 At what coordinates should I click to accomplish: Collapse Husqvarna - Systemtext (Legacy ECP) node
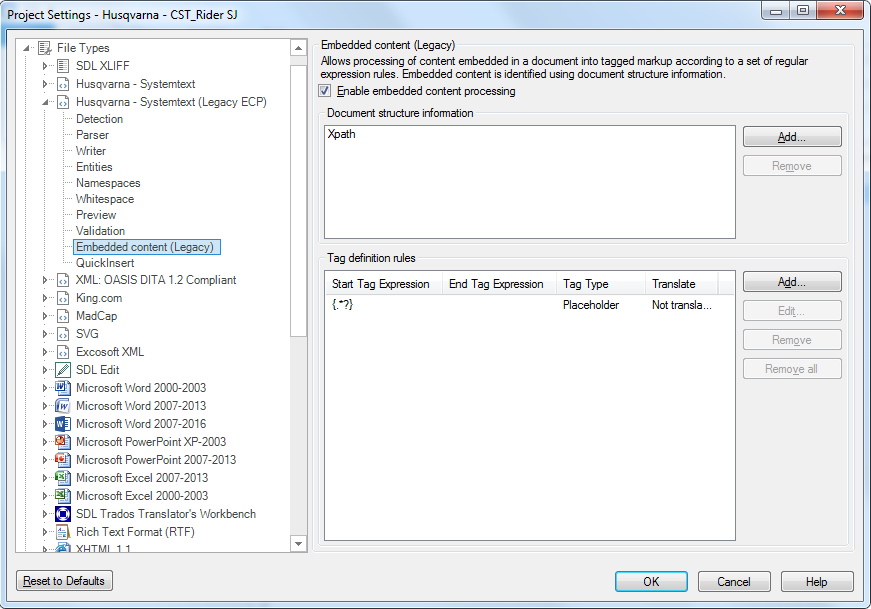(x=45, y=102)
